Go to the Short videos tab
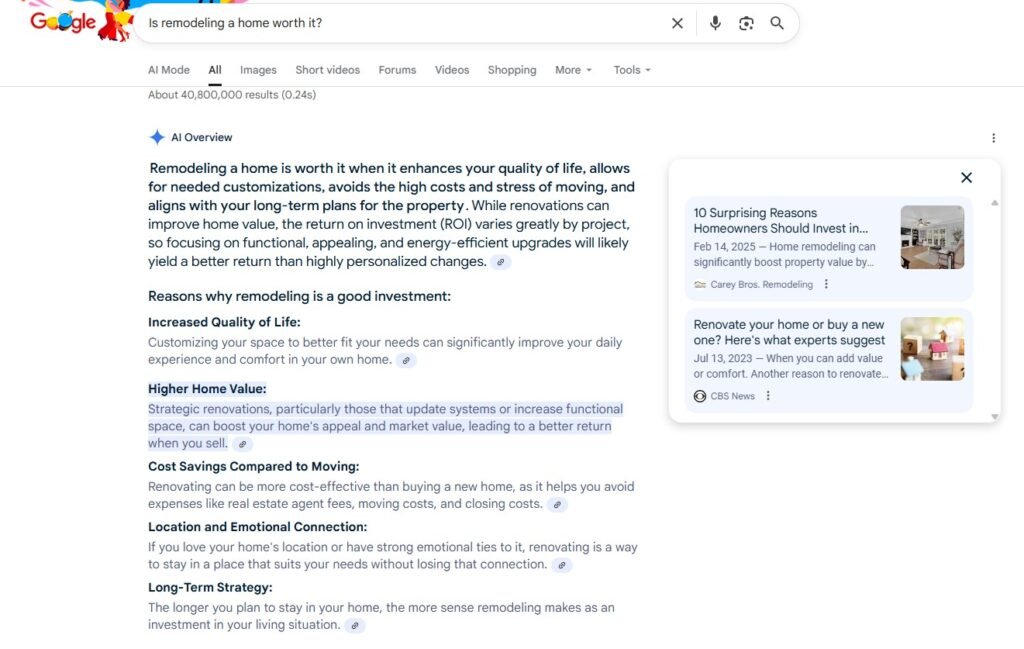 [x=327, y=70]
